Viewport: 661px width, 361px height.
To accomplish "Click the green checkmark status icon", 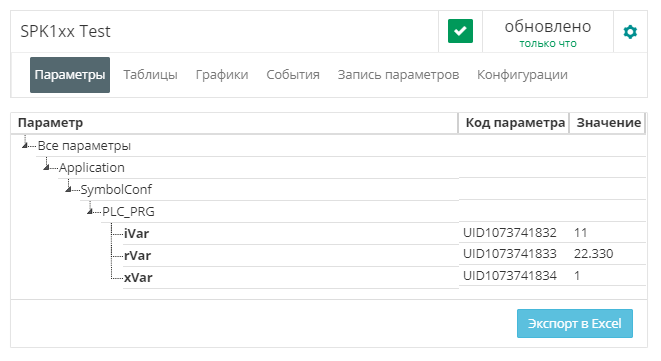I will 460,31.
